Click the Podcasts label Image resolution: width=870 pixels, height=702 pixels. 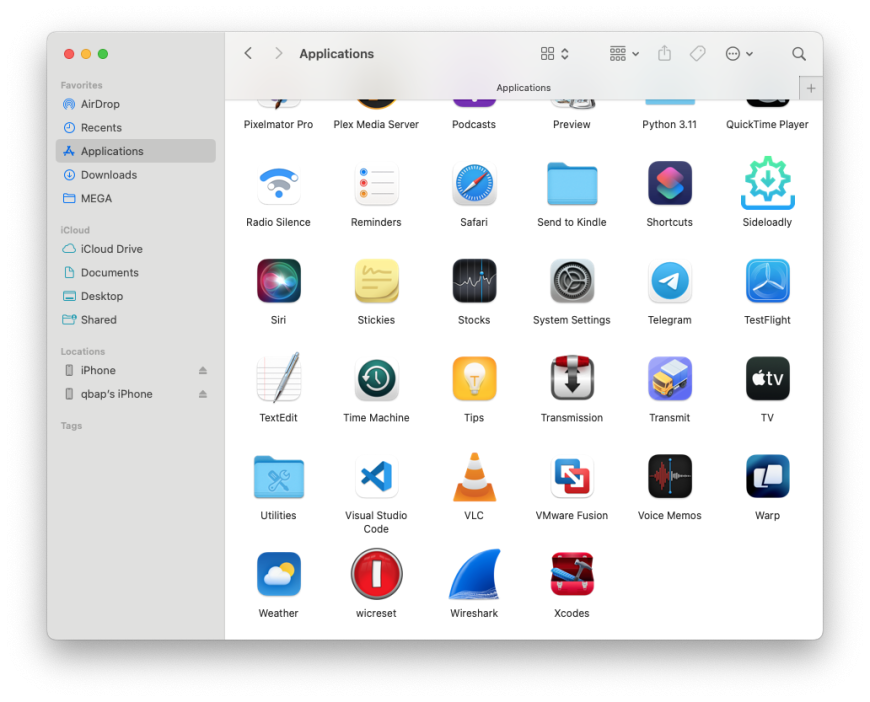(474, 124)
